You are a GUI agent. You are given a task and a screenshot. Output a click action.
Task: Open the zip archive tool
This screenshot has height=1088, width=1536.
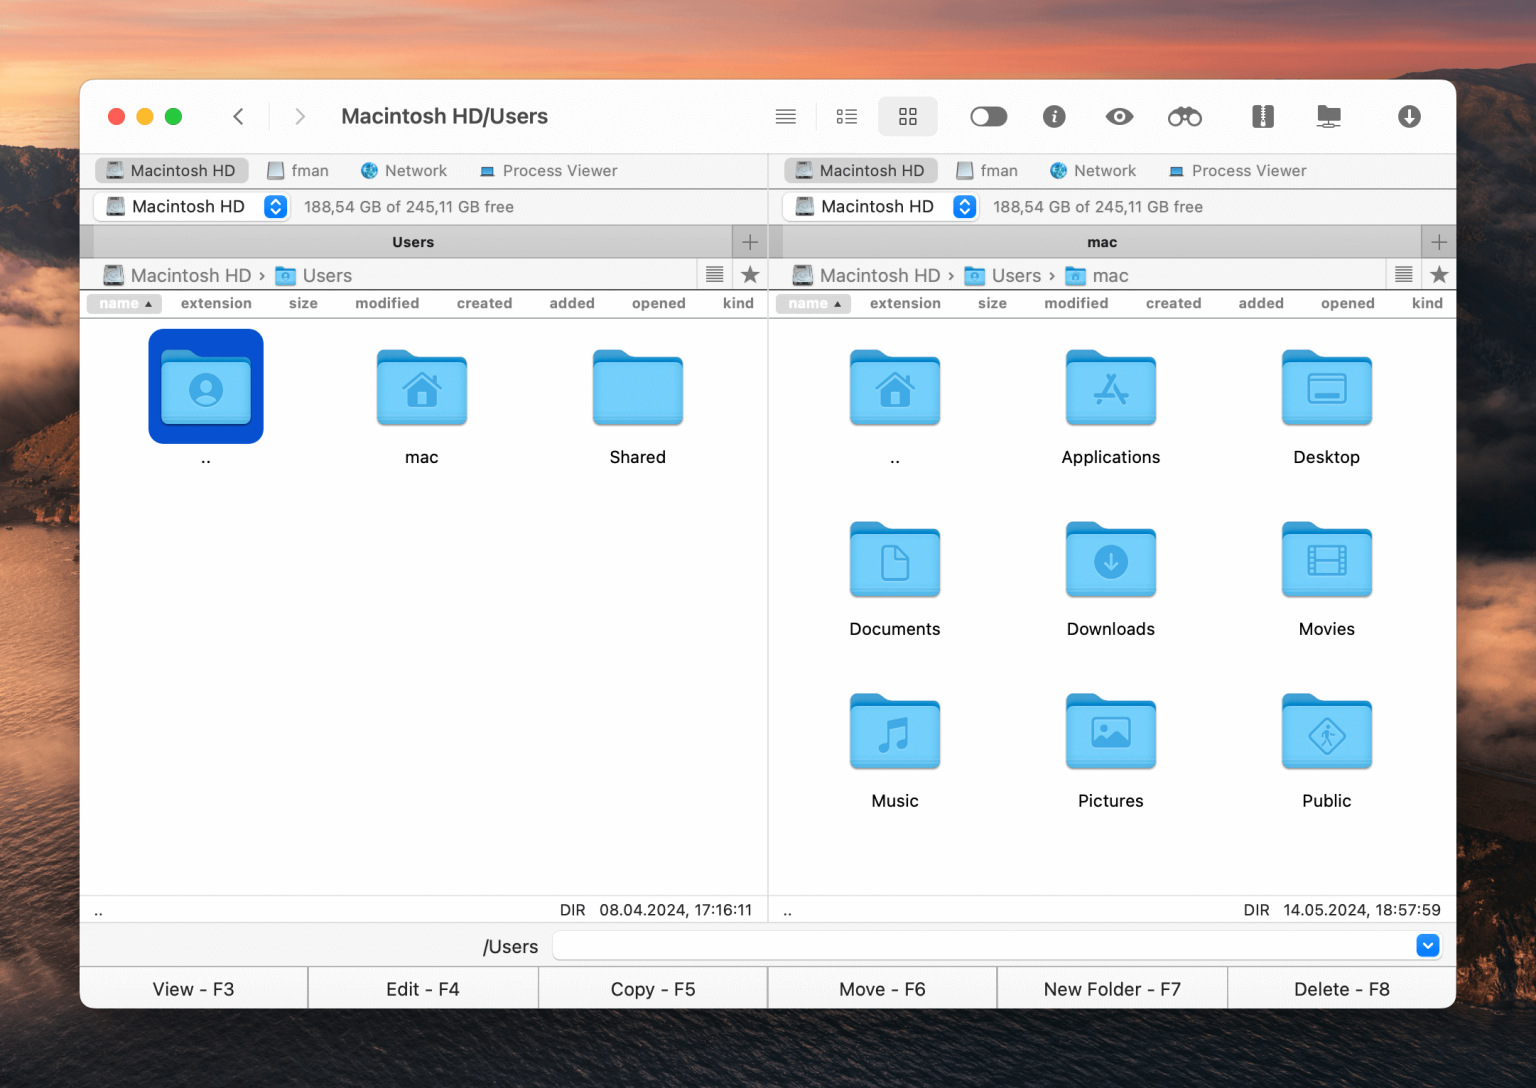click(x=1263, y=116)
